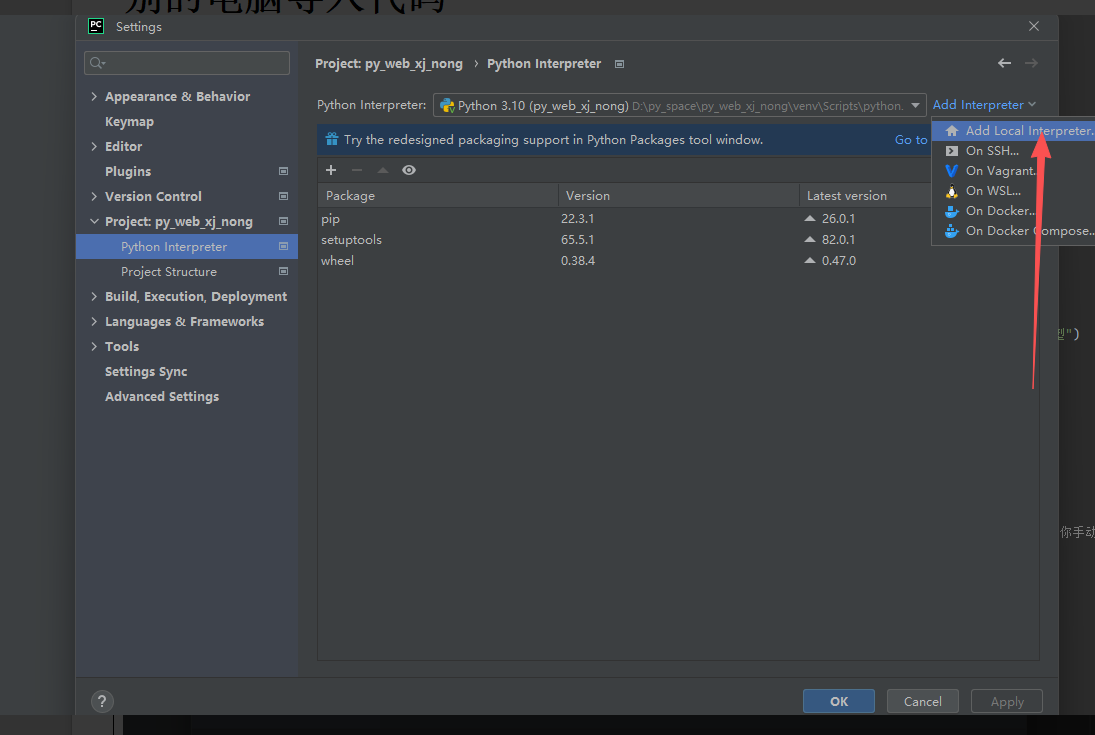The height and width of the screenshot is (735, 1095).
Task: Open the Settings Sync page
Action: coord(146,372)
